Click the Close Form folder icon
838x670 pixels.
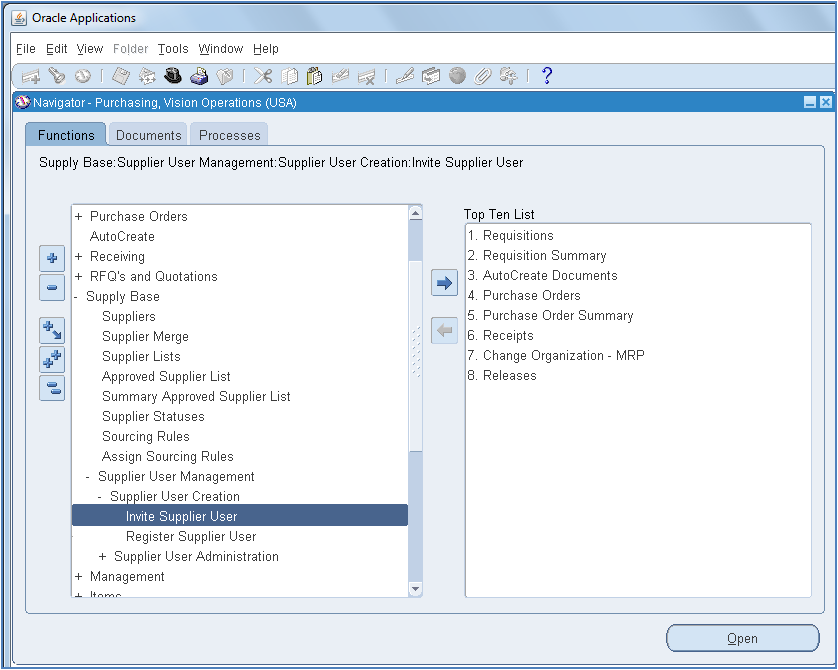[x=225, y=76]
